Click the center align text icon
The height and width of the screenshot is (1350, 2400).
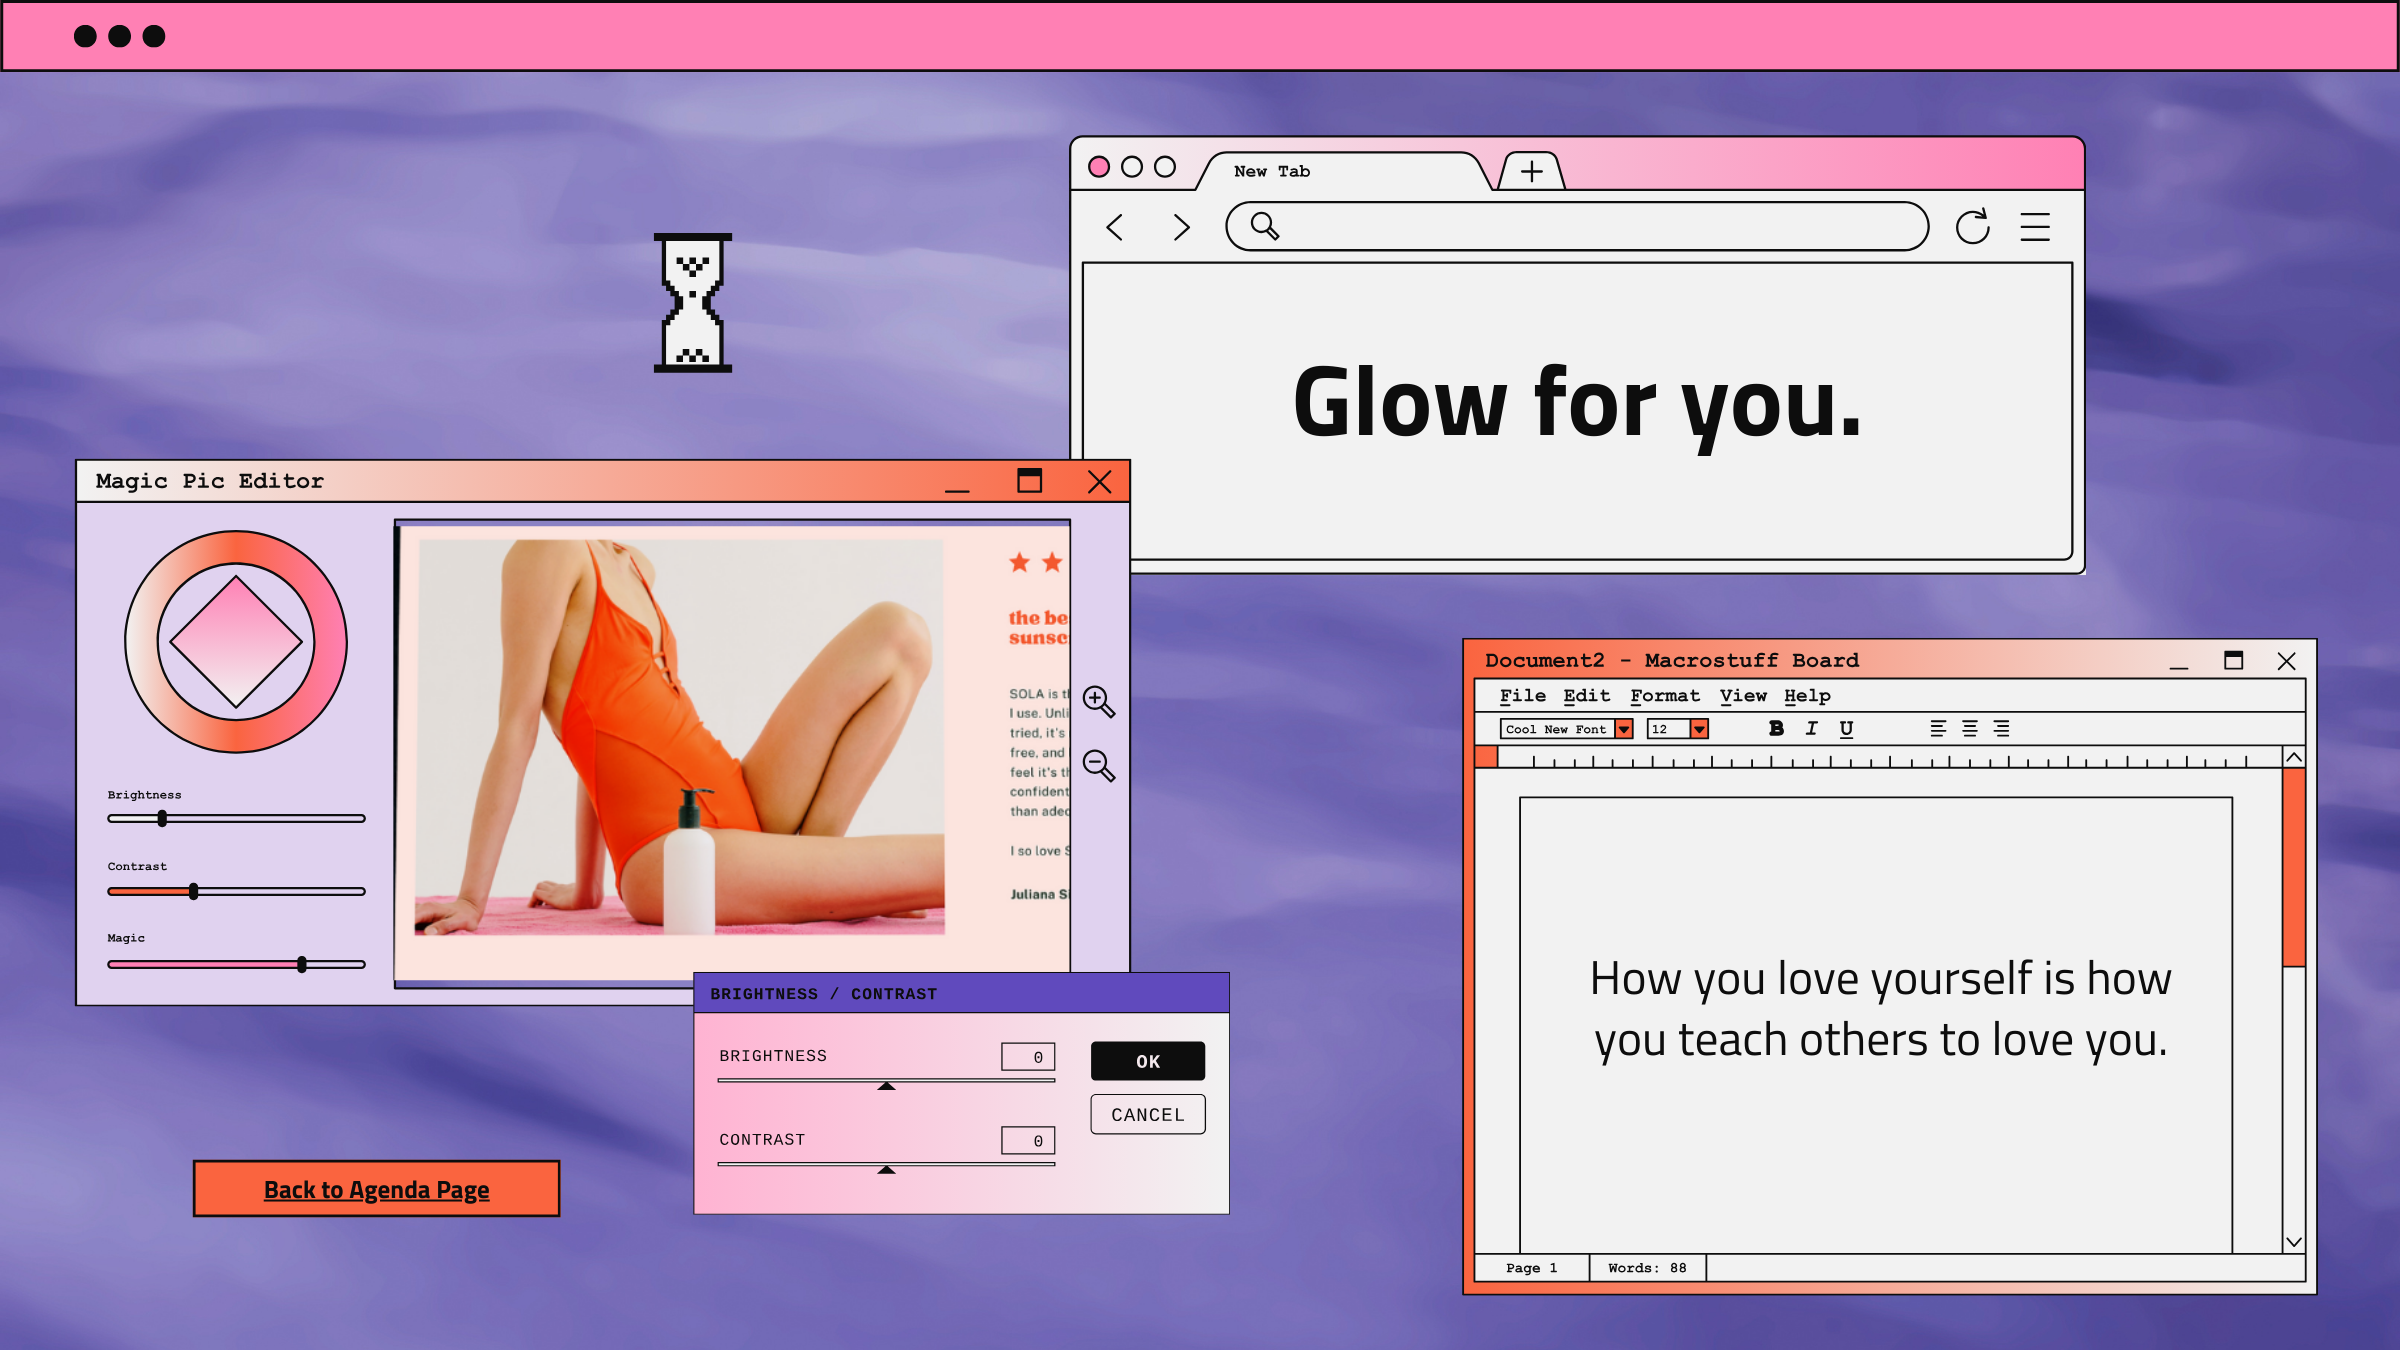(x=1969, y=729)
